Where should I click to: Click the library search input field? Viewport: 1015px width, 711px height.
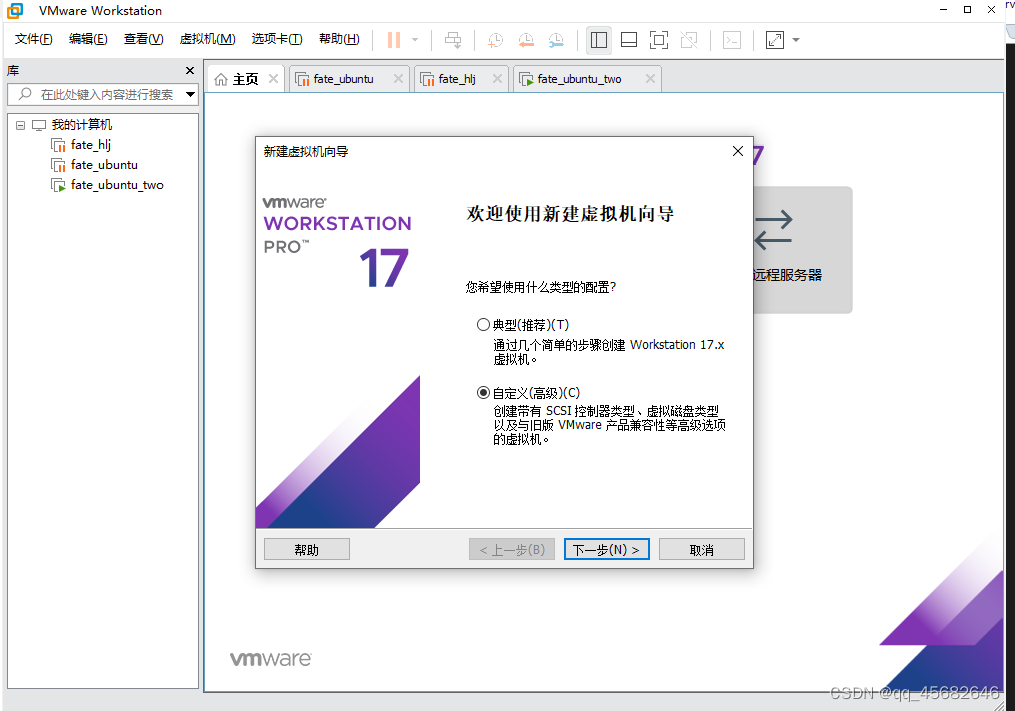click(x=102, y=95)
